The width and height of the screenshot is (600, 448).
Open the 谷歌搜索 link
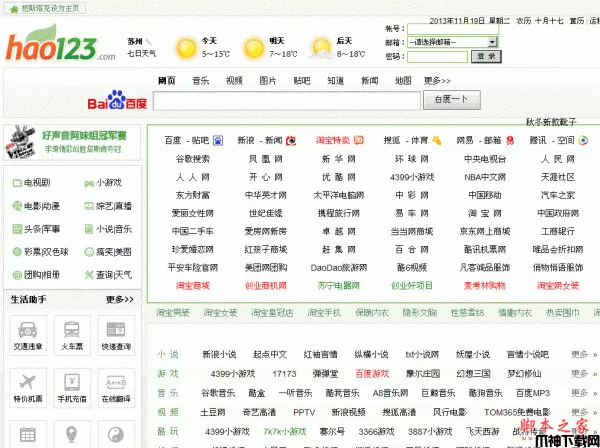pyautogui.click(x=193, y=159)
